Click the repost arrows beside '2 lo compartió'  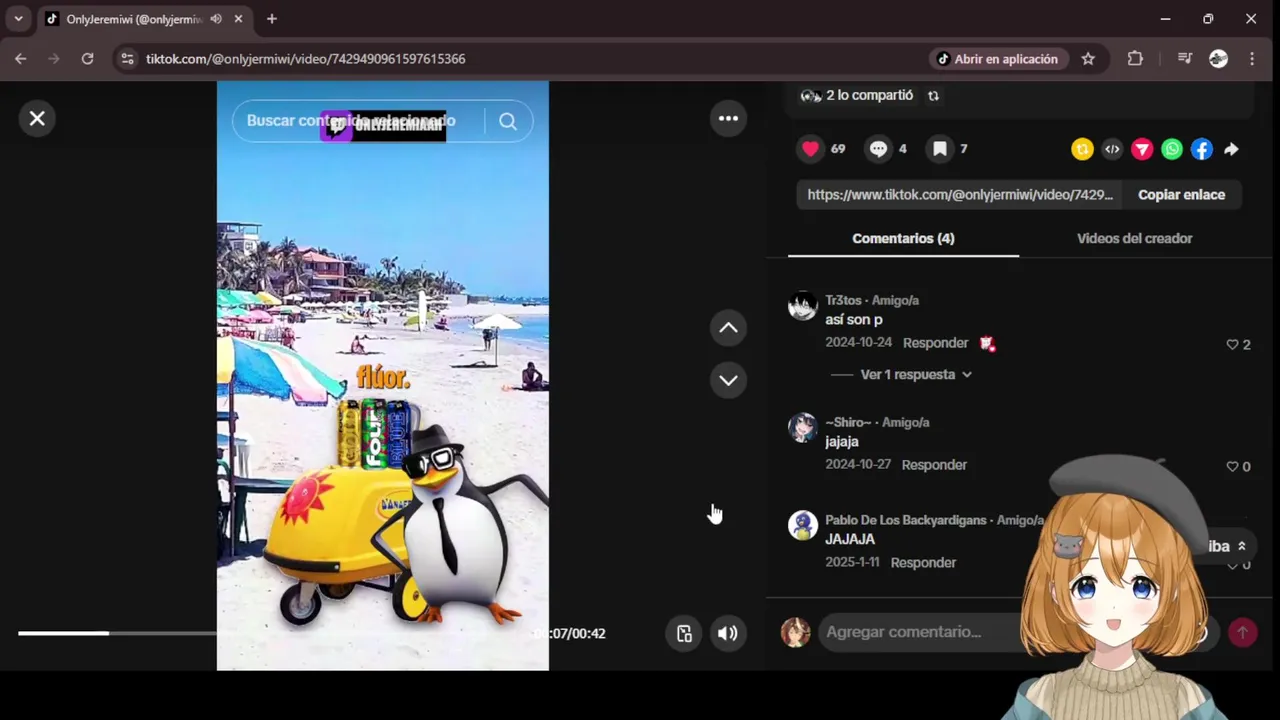tap(933, 96)
